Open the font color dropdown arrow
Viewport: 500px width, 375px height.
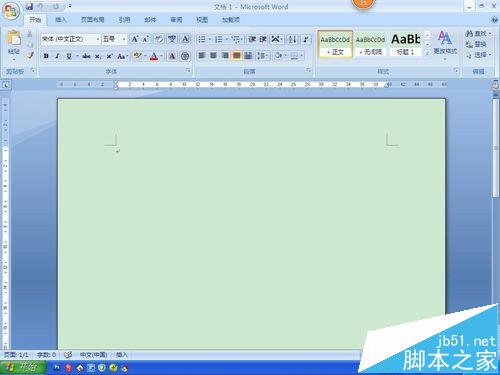coord(161,56)
